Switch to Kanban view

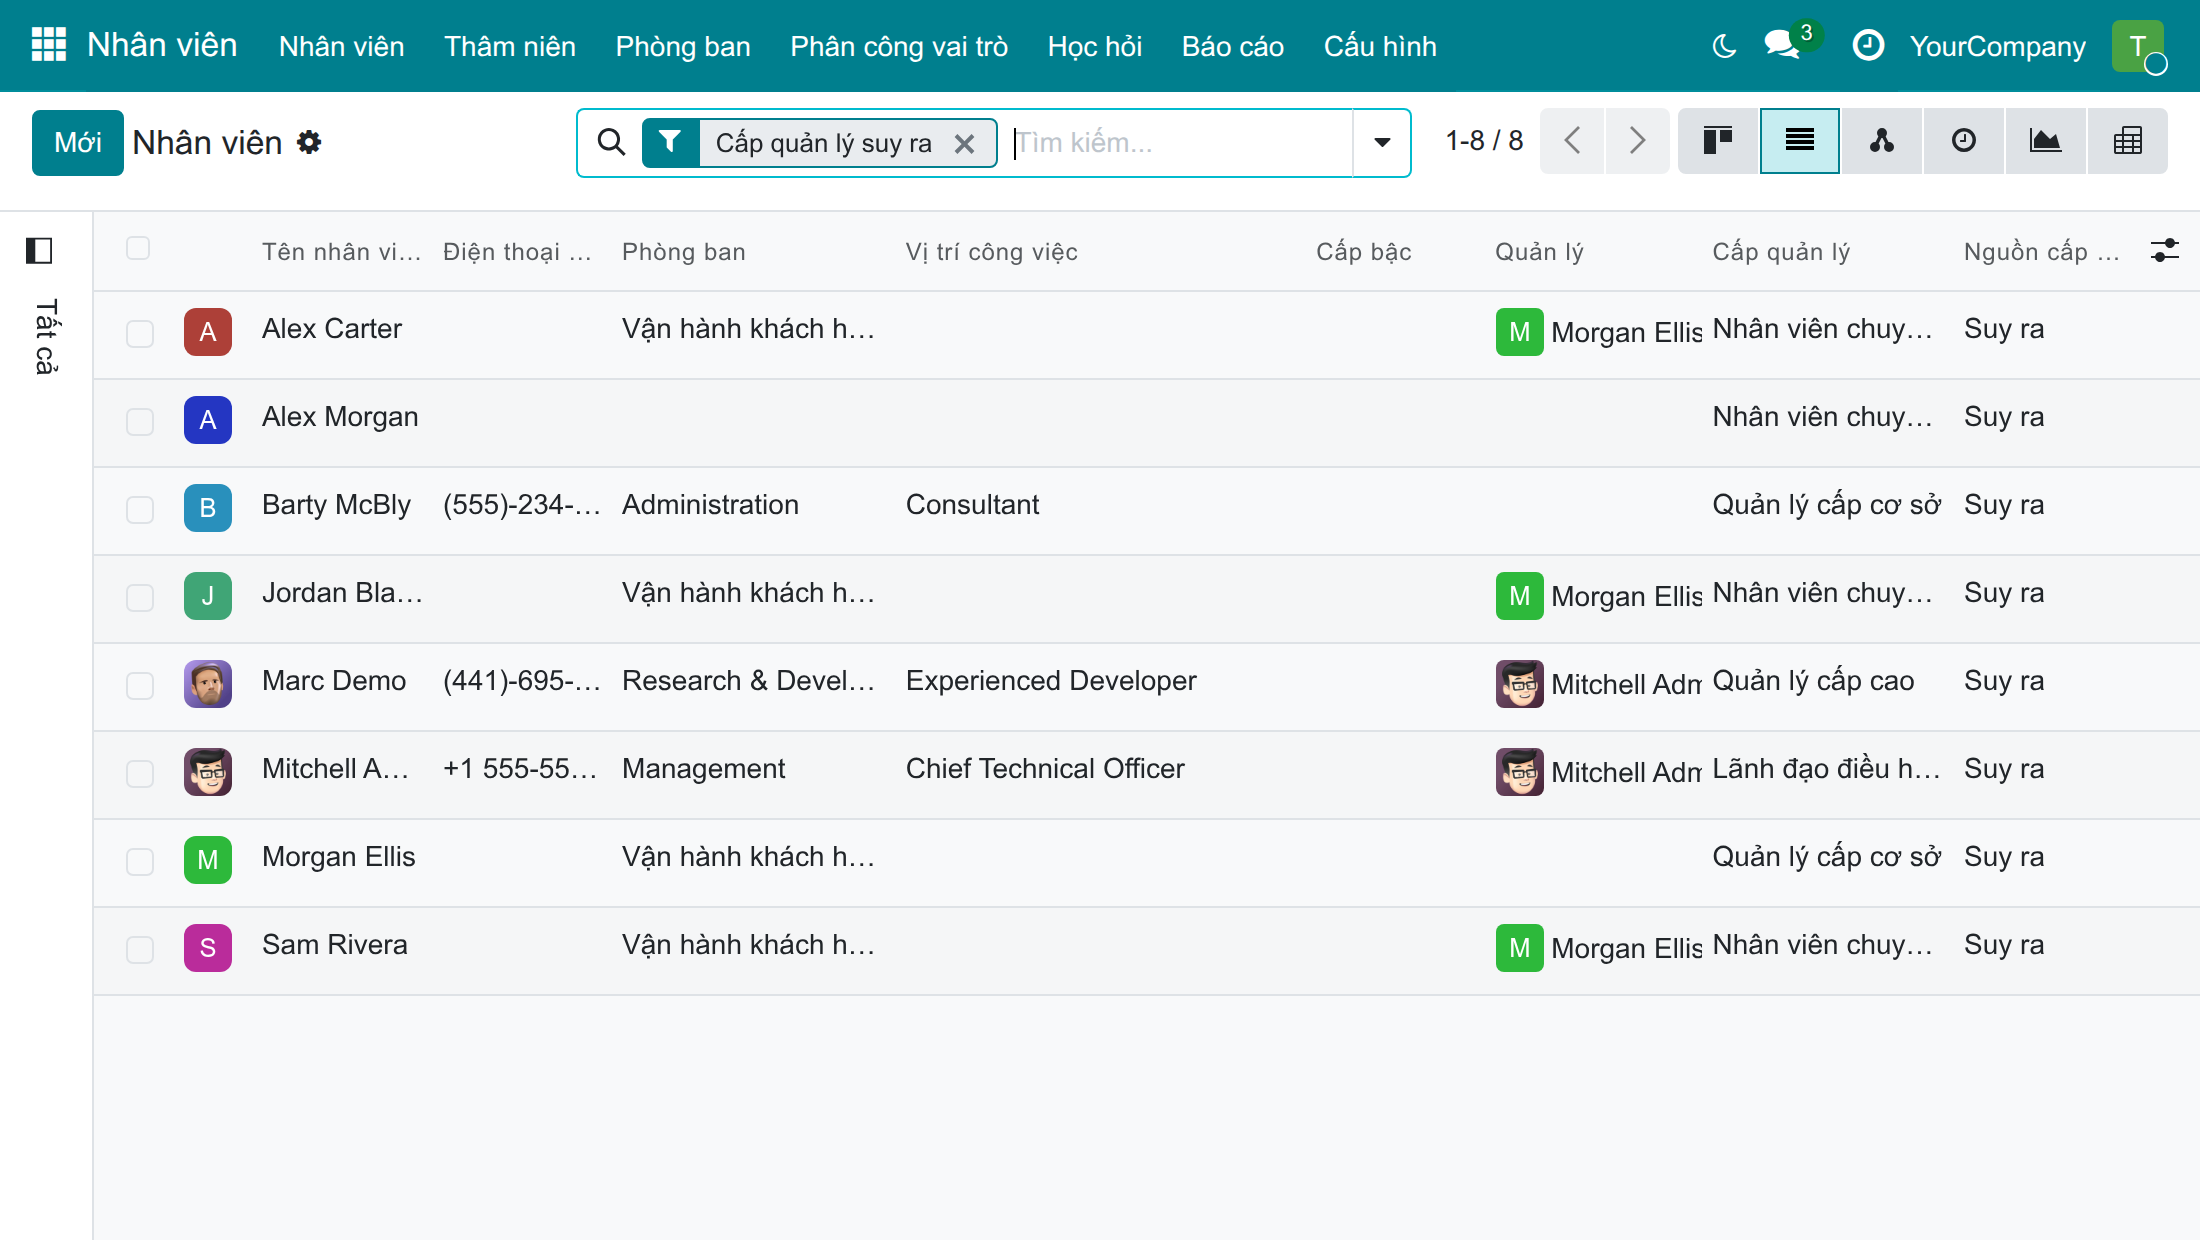(1718, 141)
